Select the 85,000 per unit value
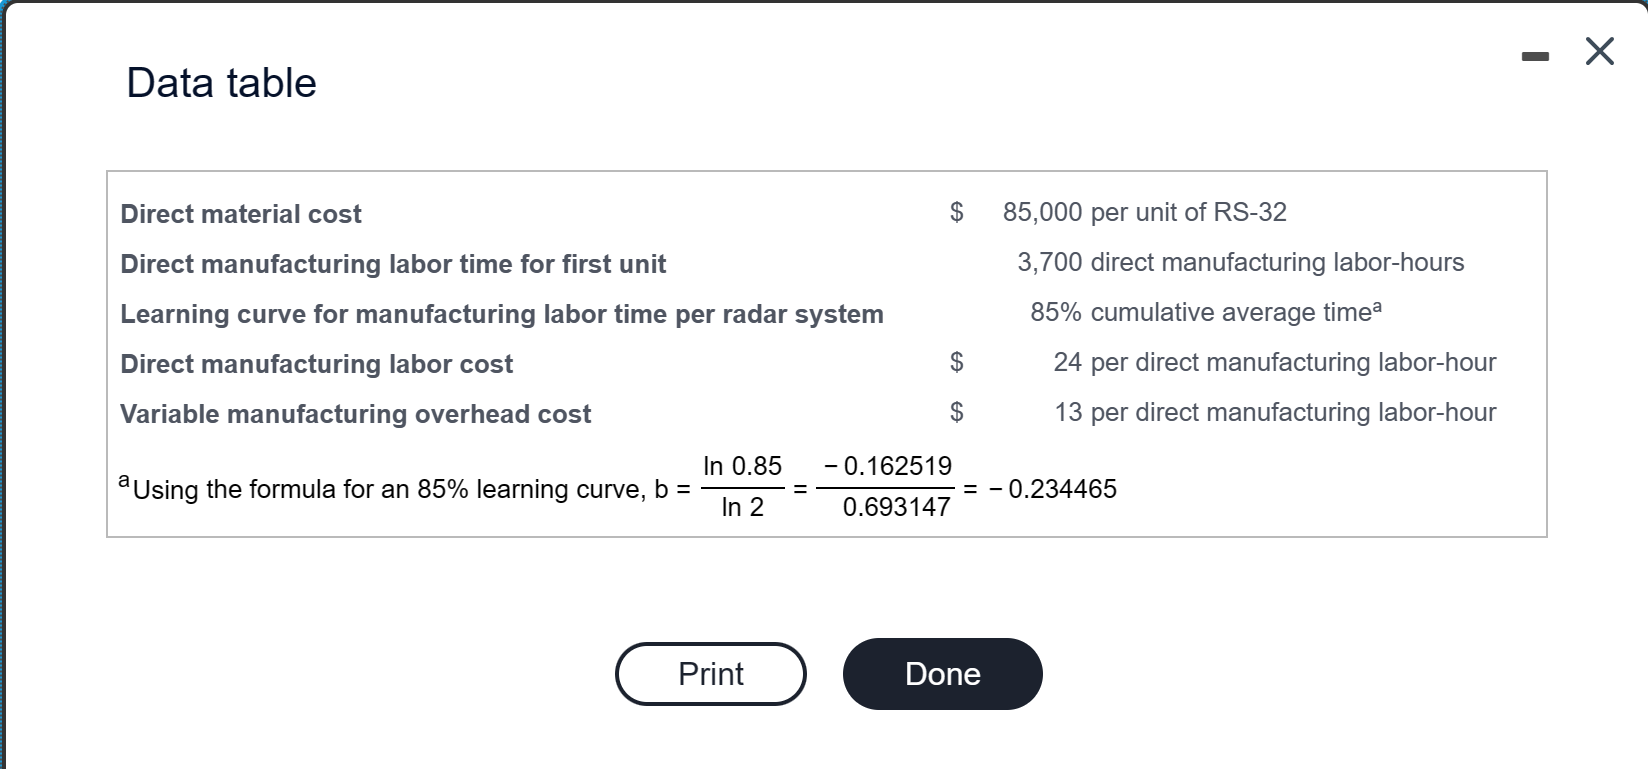Screen dimensions: 1648x769 (1143, 211)
